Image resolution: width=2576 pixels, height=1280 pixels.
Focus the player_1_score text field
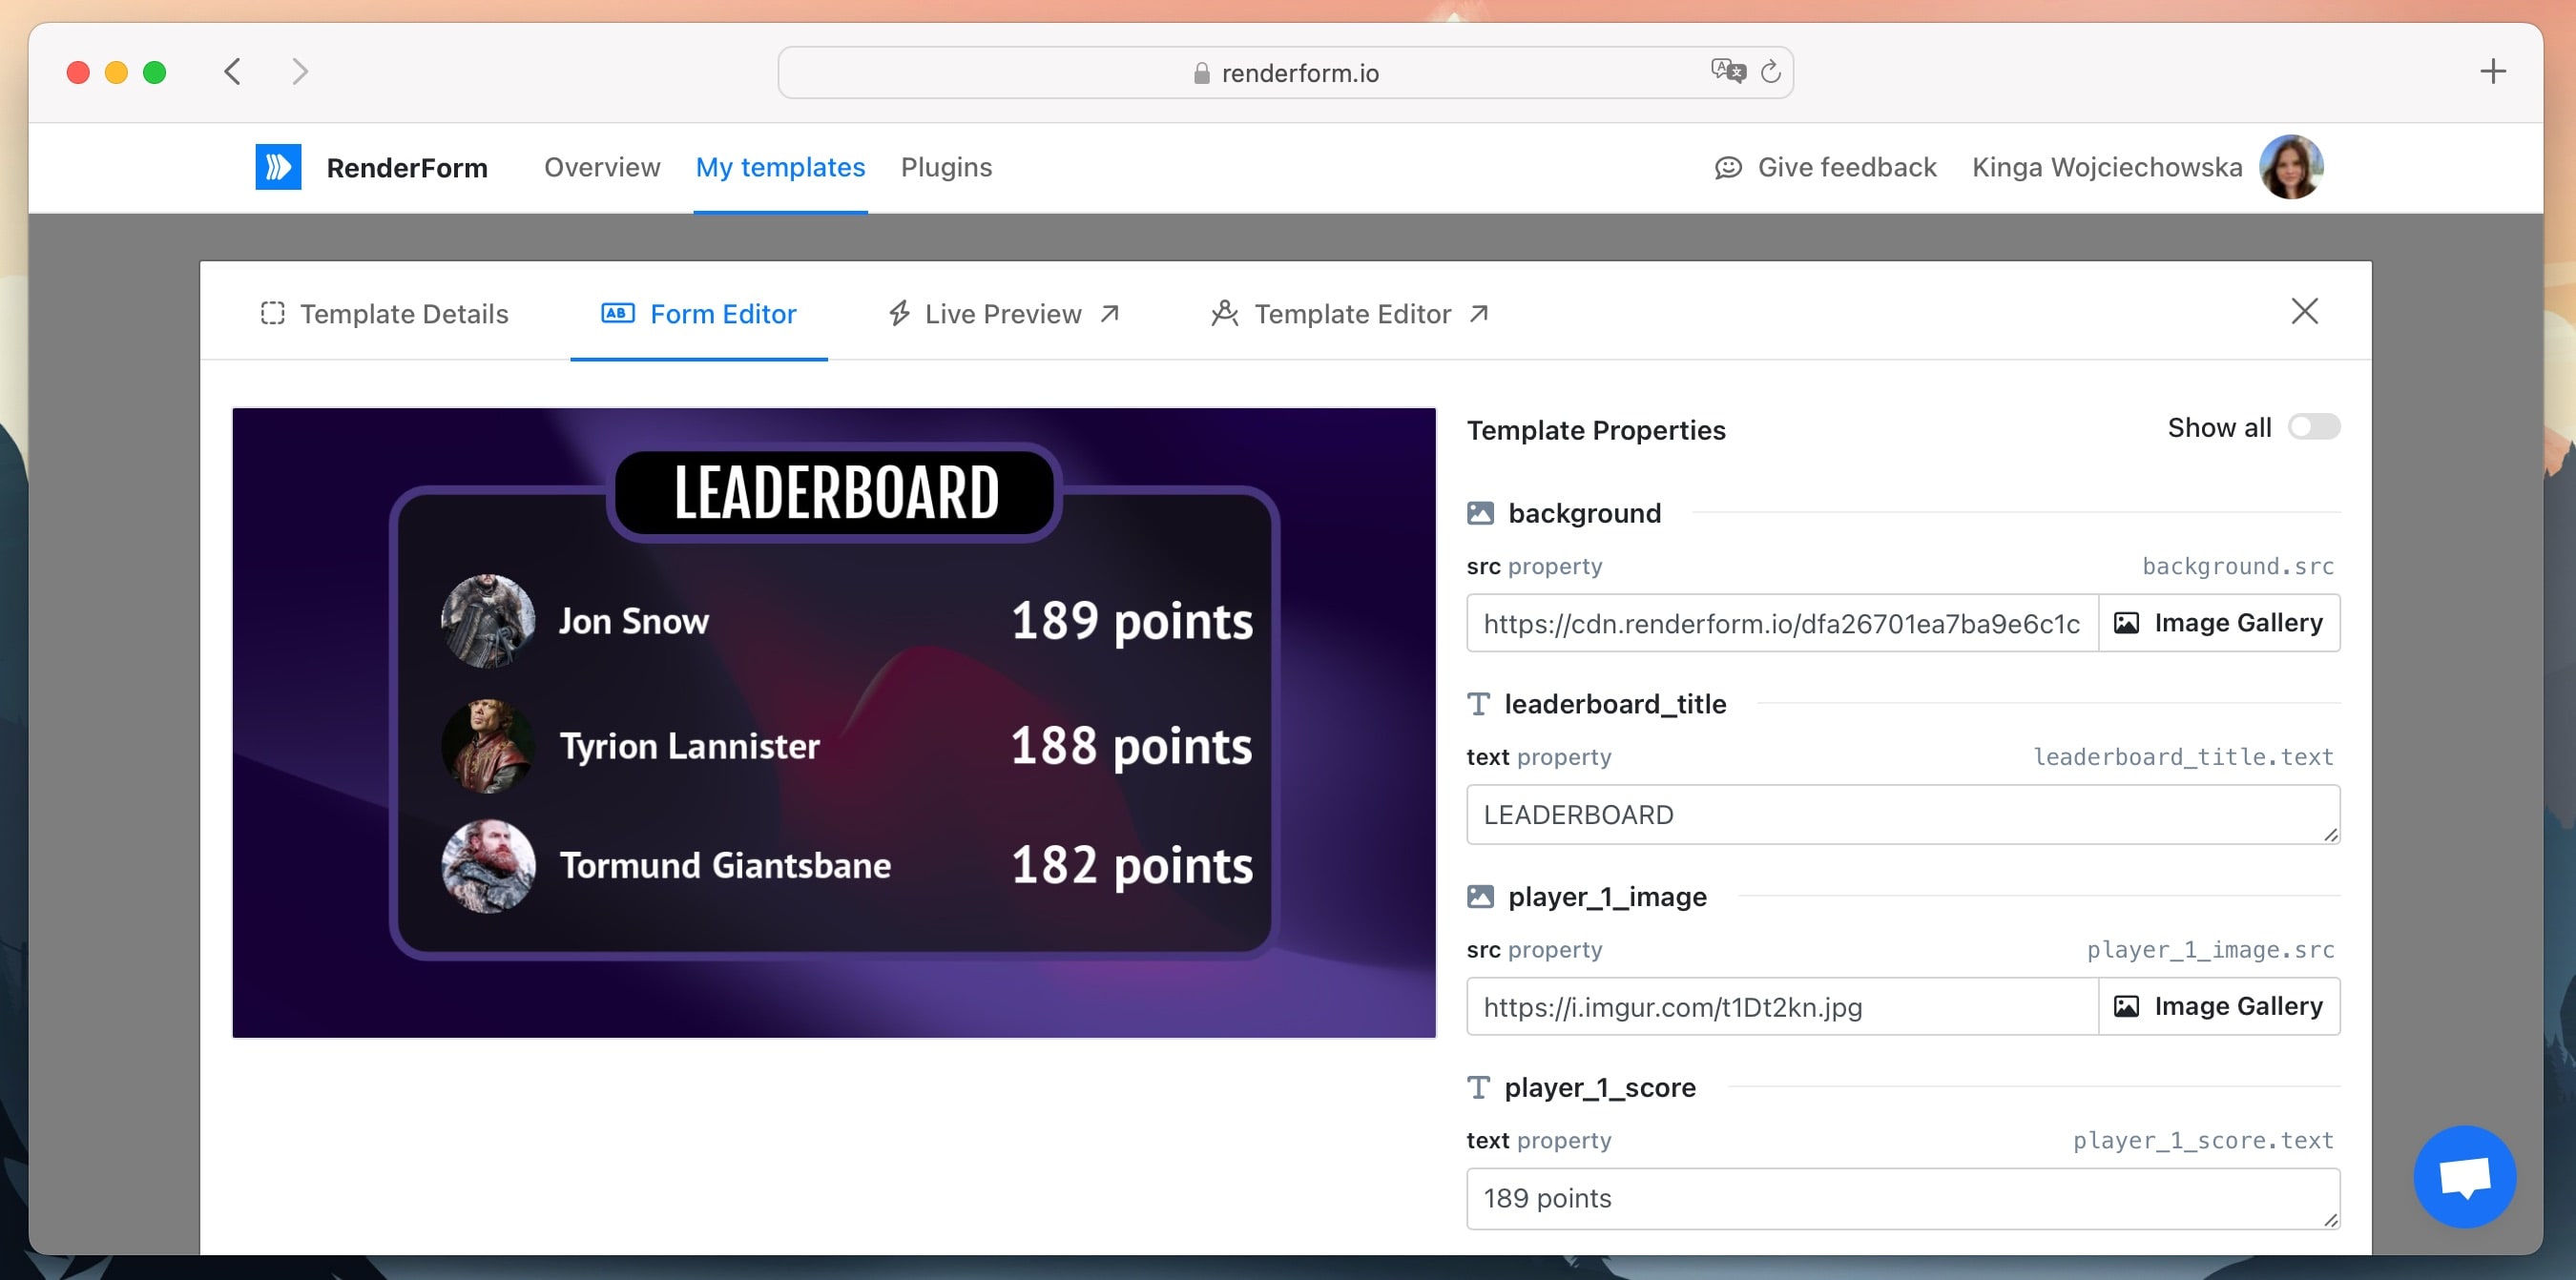click(1903, 1198)
